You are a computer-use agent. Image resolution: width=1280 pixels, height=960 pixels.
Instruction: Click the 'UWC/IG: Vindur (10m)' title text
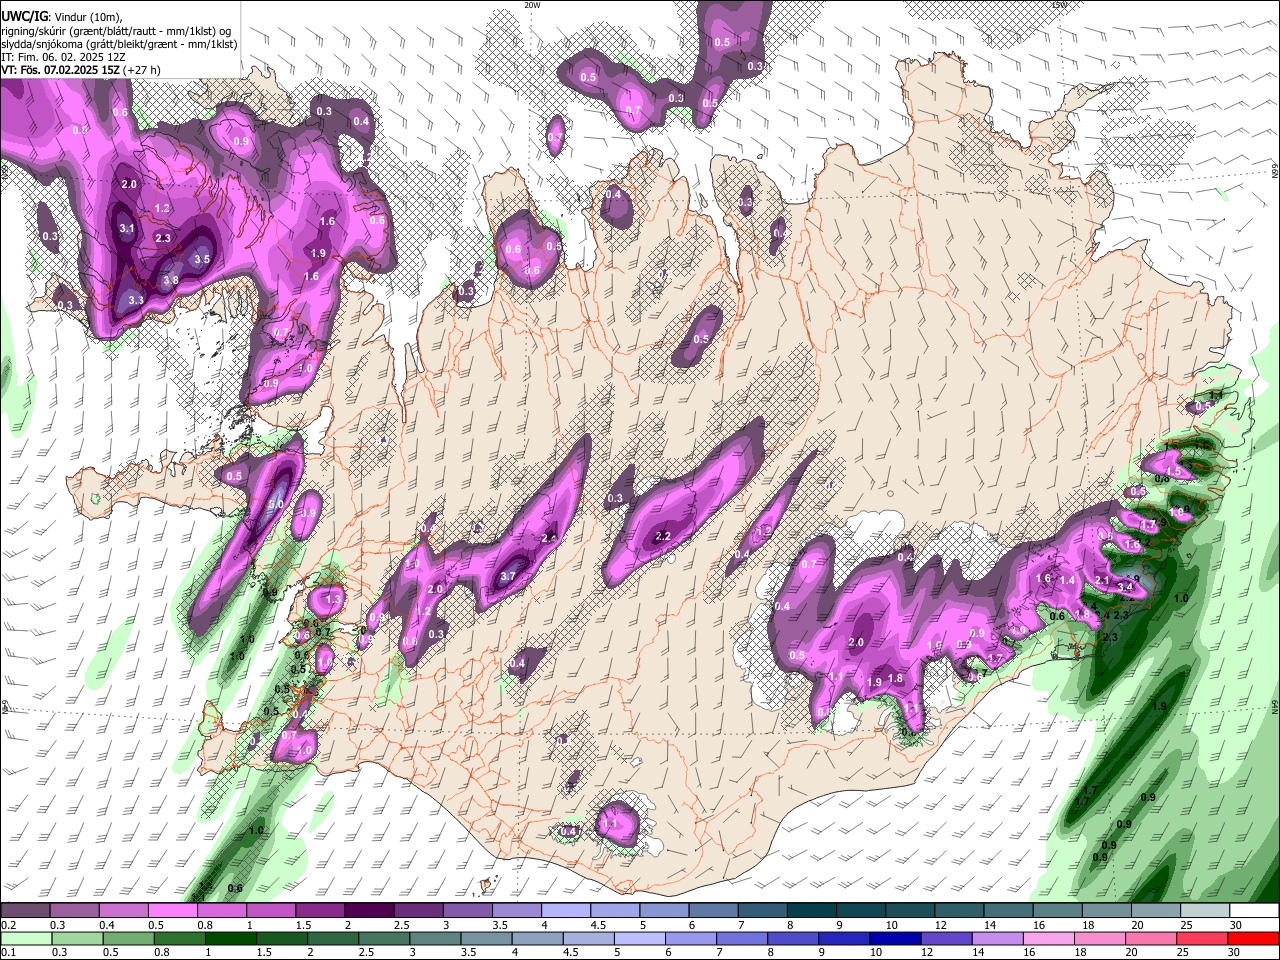(x=62, y=17)
